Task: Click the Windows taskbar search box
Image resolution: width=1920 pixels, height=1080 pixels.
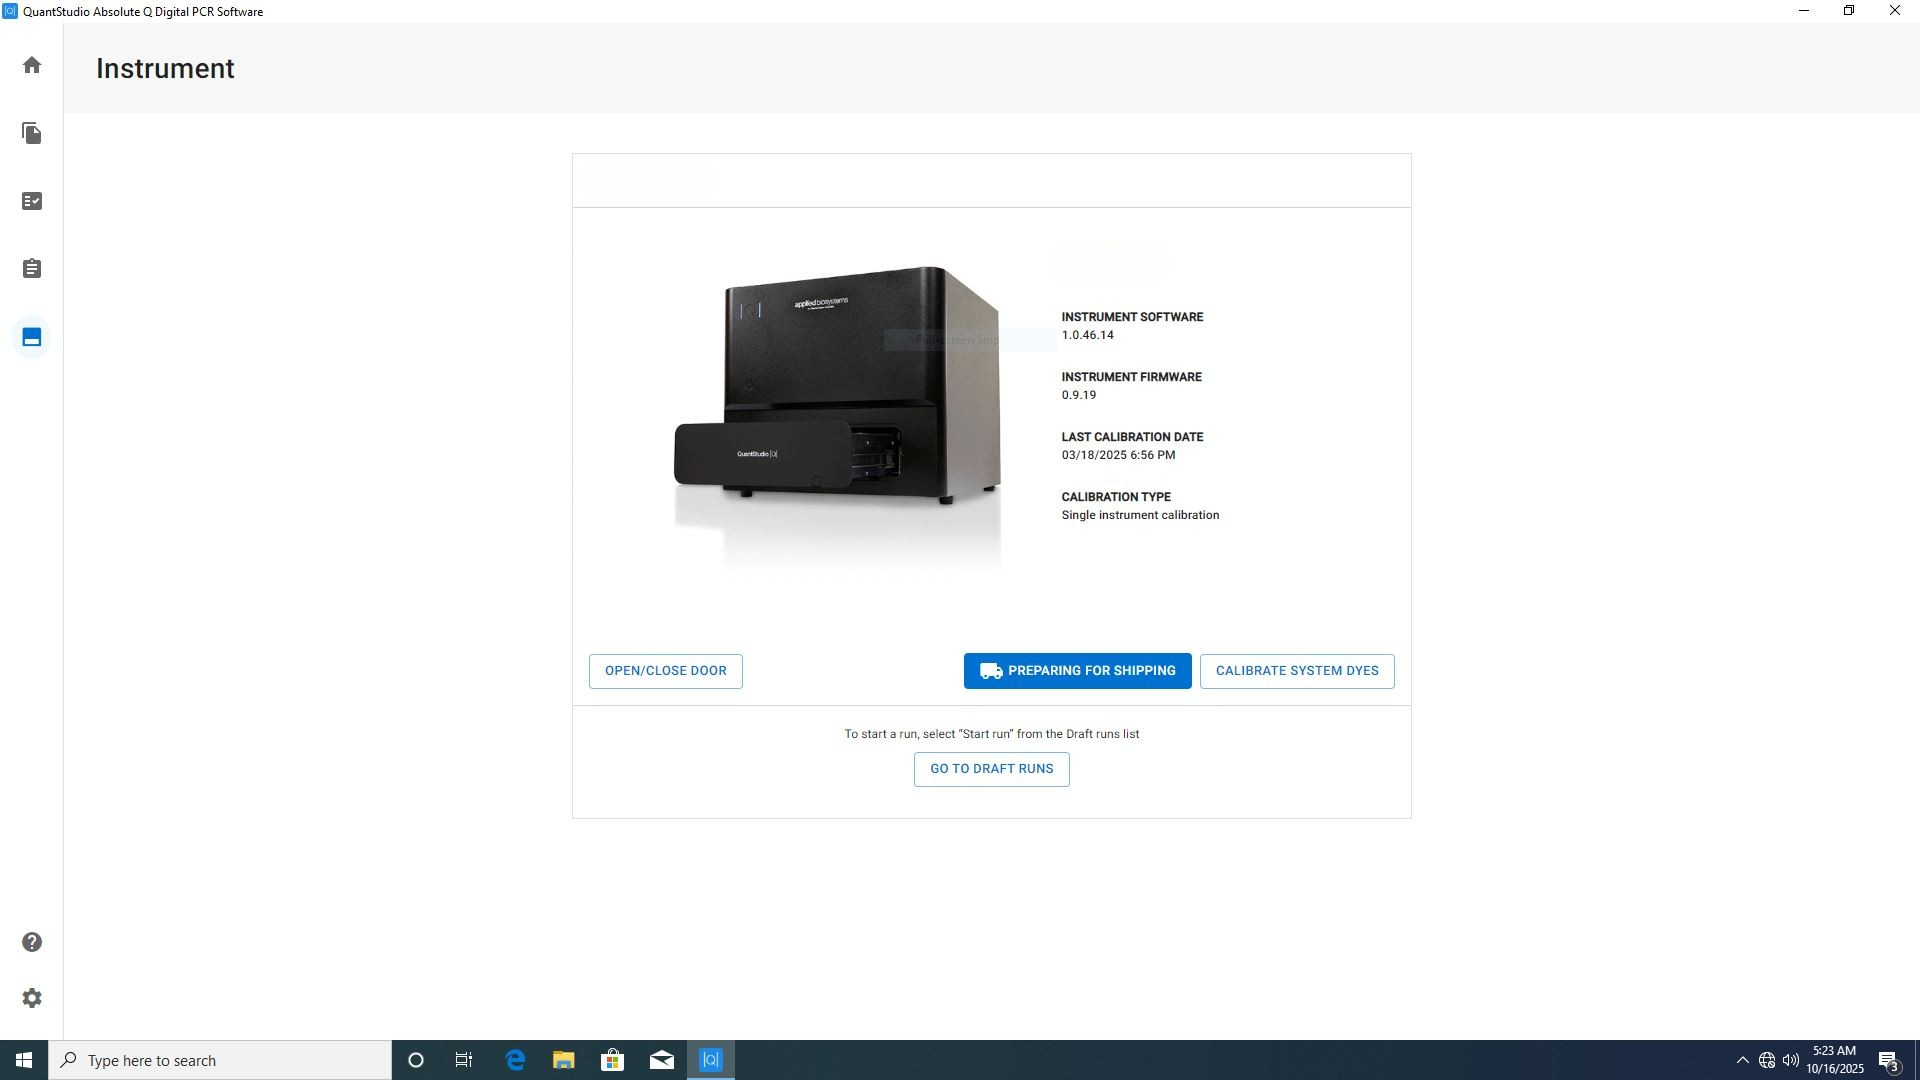Action: tap(220, 1061)
